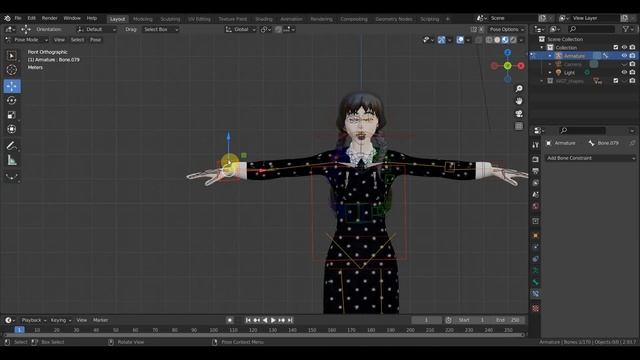Toggle the Collection exclude checkbox
Image resolution: width=640 pixels, height=360 pixels.
tap(616, 47)
